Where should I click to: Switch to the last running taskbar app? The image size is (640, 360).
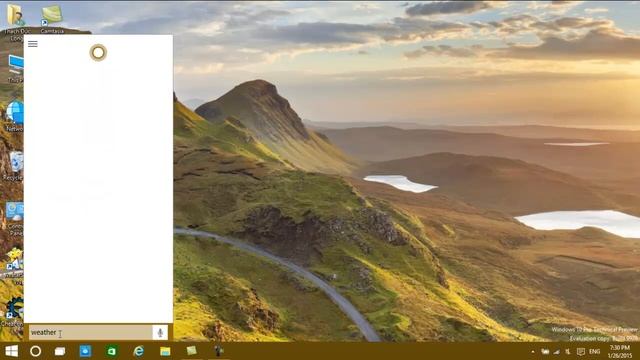[218, 351]
